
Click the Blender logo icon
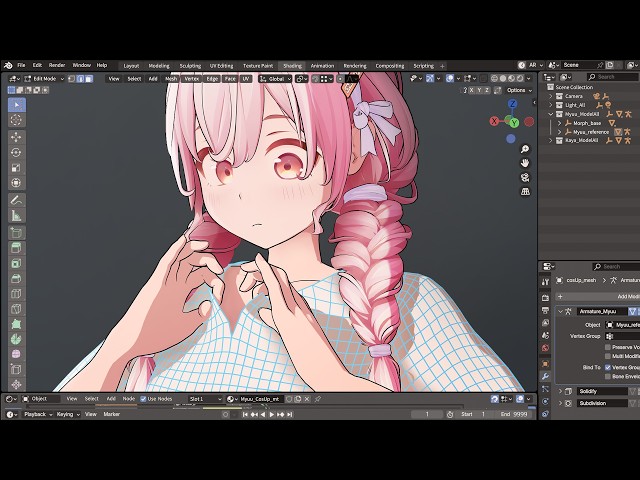coord(8,65)
